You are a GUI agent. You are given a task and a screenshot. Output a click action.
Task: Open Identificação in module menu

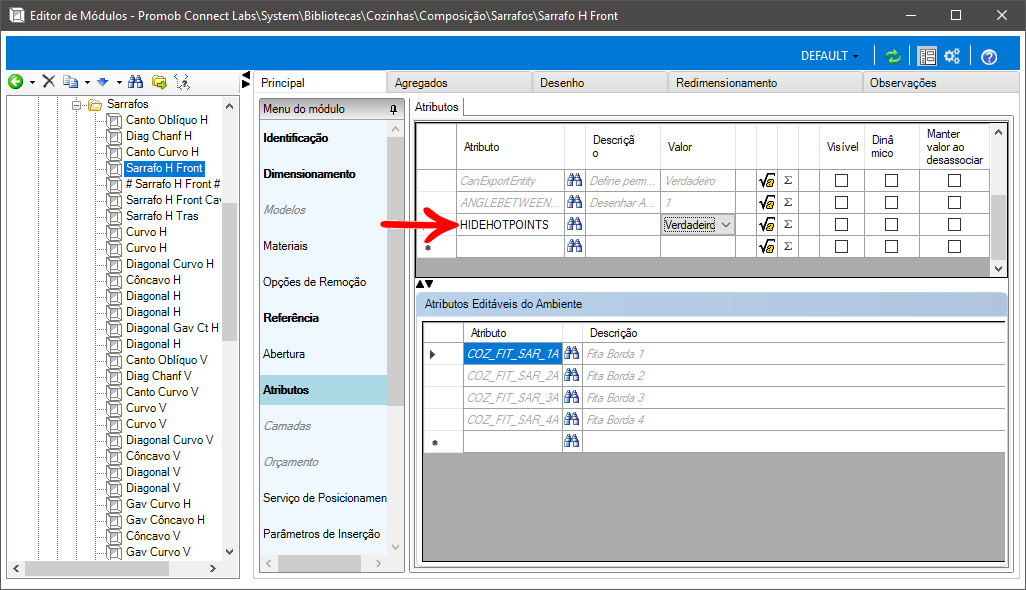click(296, 138)
